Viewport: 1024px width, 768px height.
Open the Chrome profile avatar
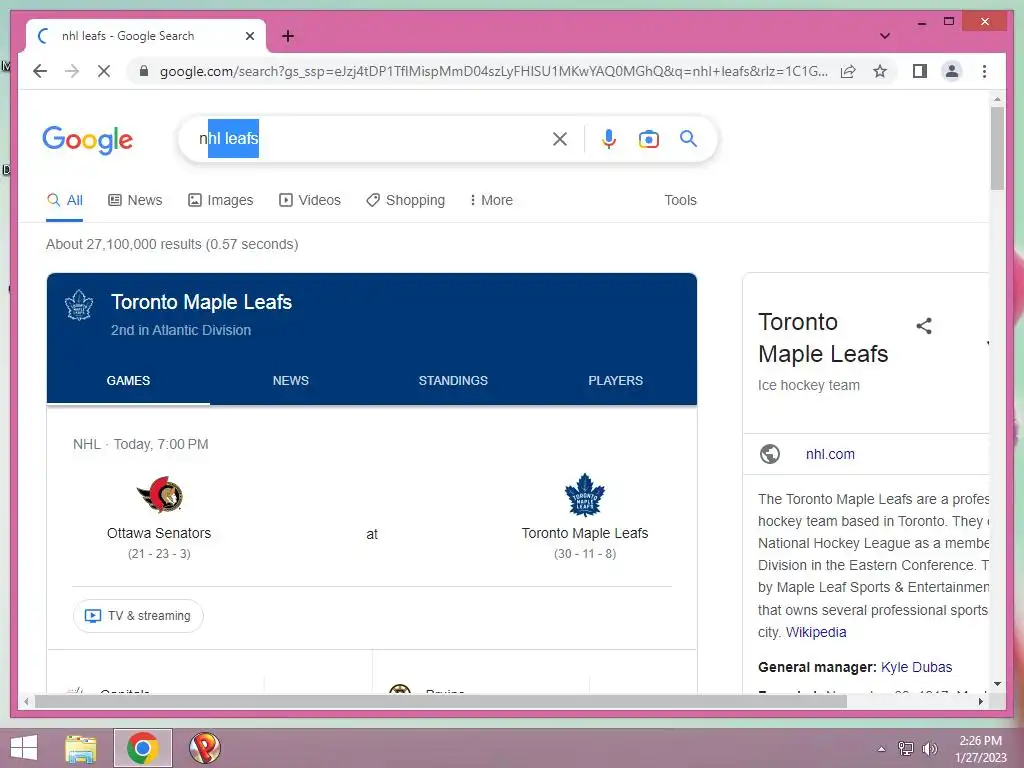tap(952, 71)
